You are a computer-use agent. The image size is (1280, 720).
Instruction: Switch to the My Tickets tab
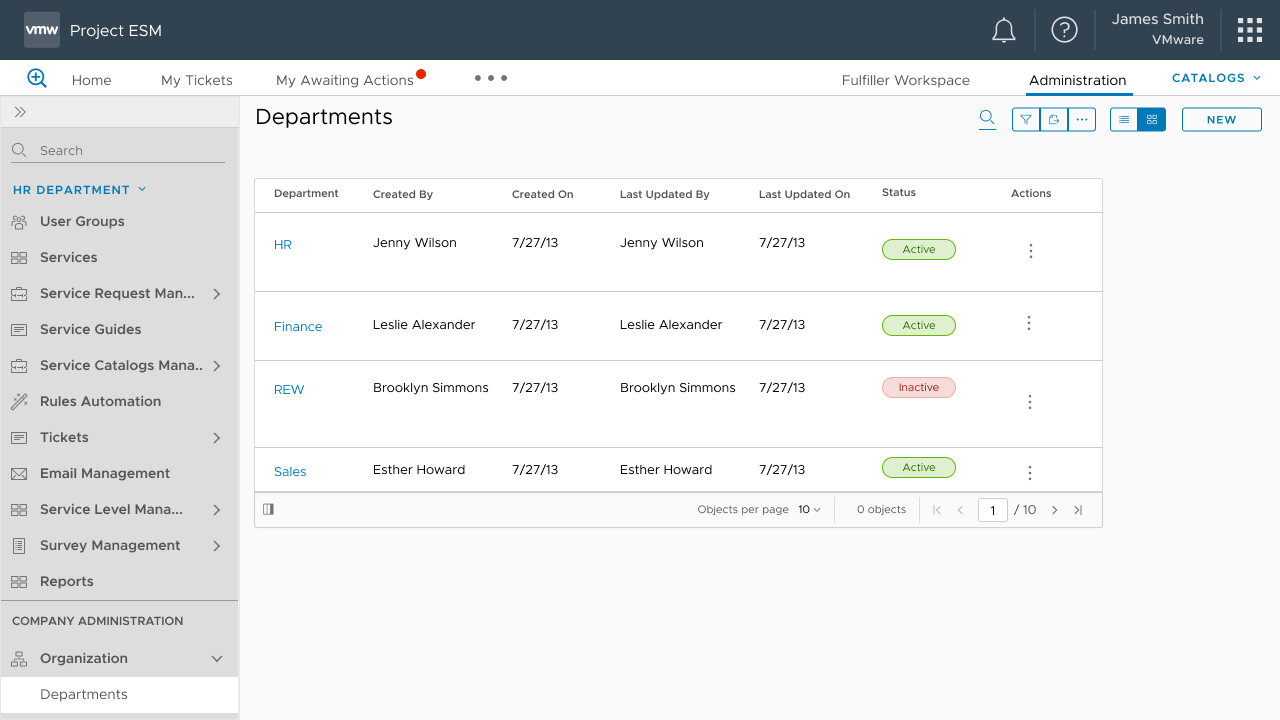tap(196, 79)
